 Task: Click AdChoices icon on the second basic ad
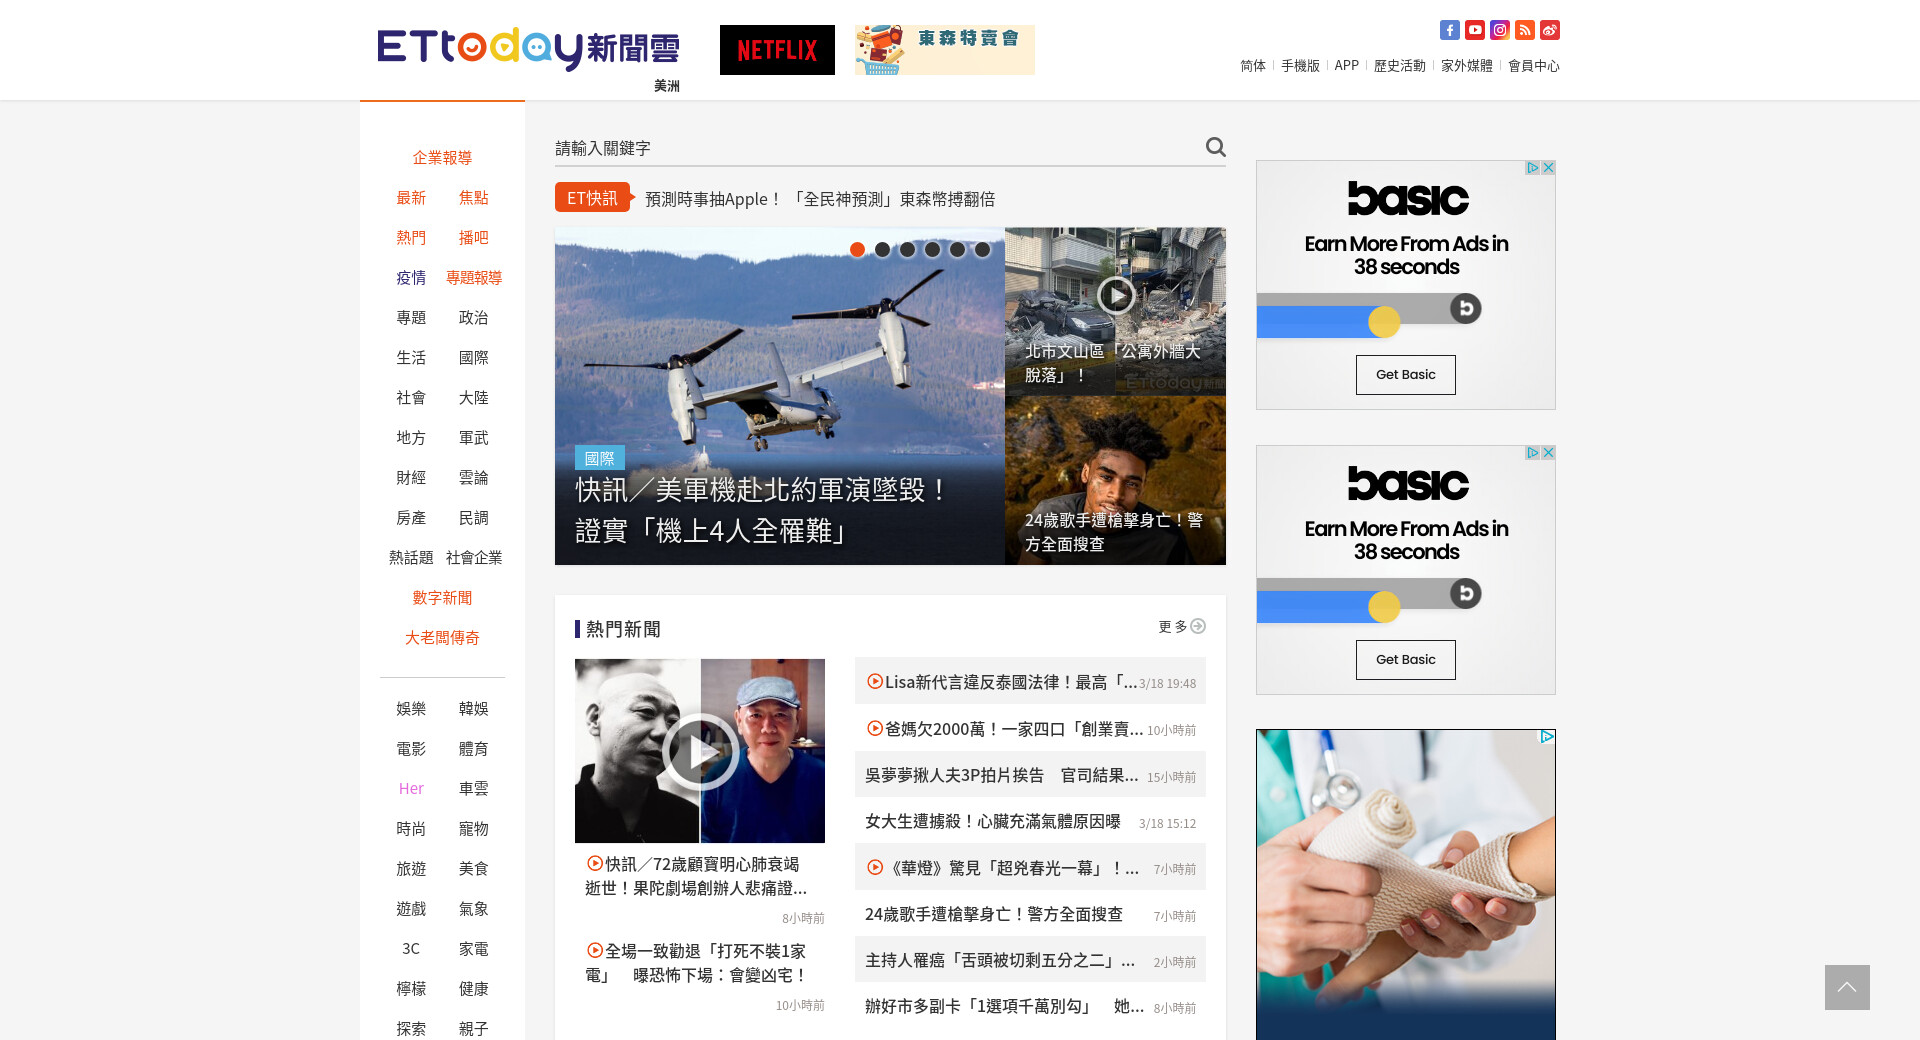(1532, 453)
